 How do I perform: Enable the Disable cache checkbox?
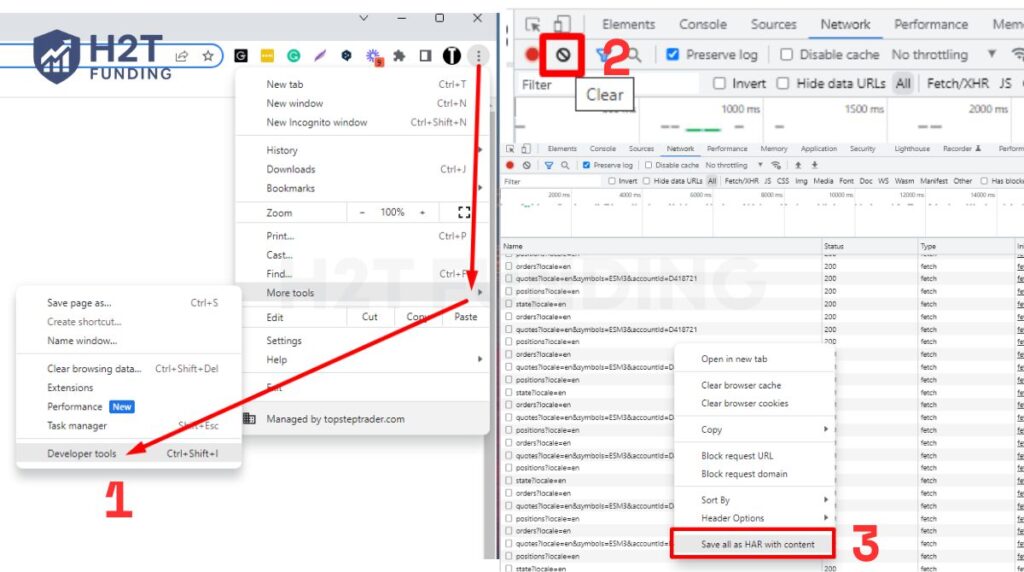(786, 55)
